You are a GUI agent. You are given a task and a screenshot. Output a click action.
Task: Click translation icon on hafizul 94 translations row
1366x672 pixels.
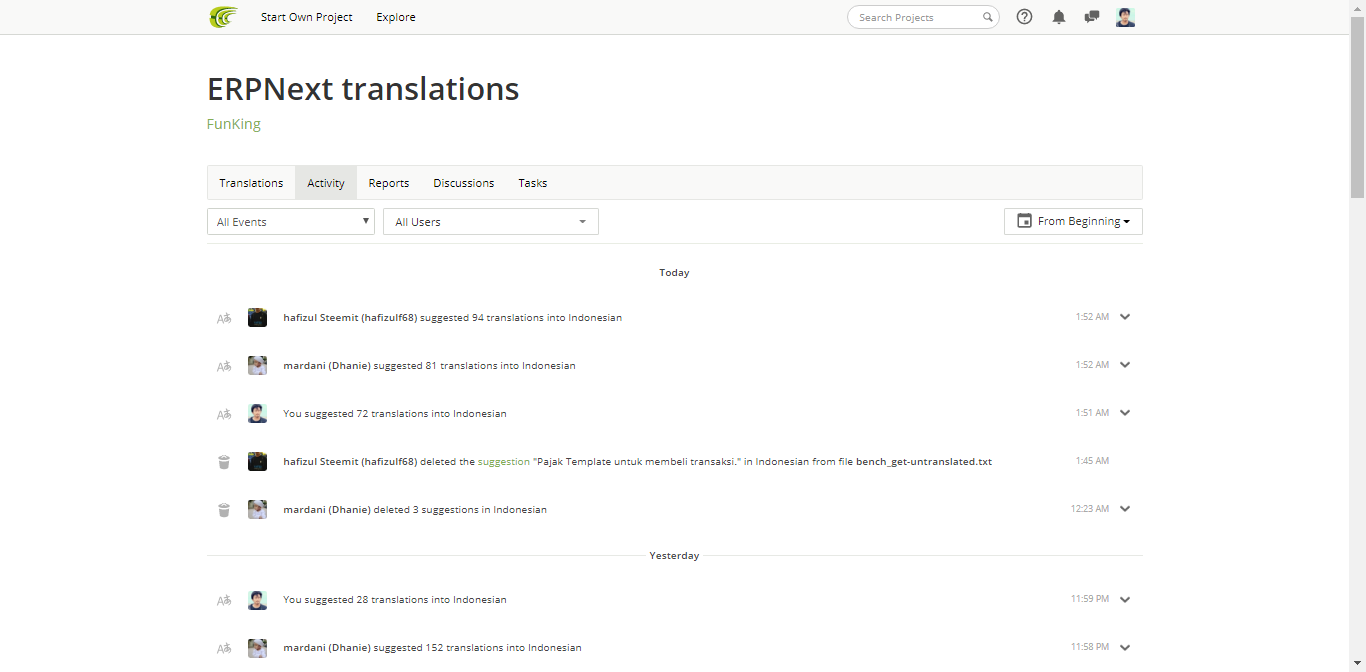(x=224, y=318)
